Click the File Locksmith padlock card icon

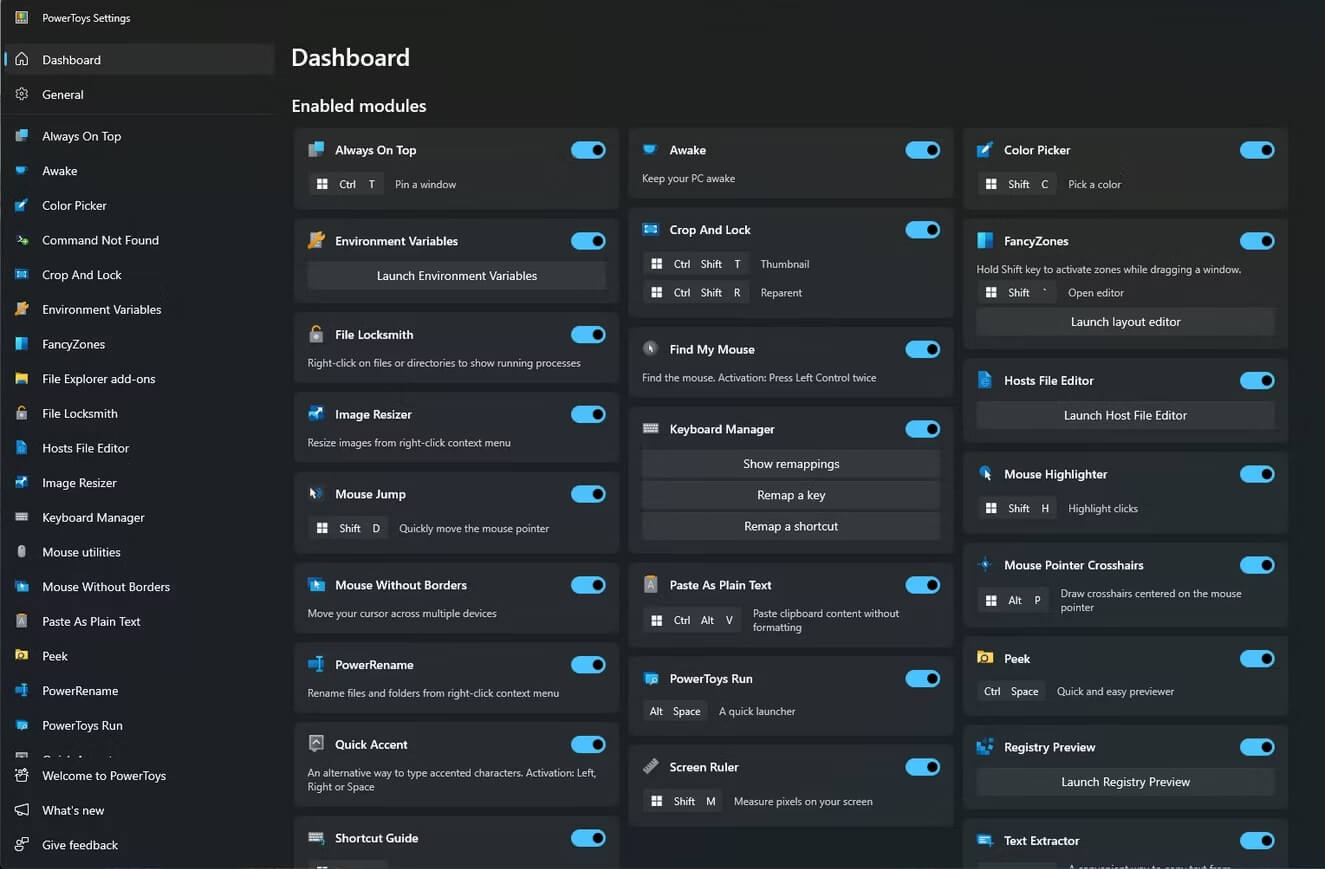316,335
